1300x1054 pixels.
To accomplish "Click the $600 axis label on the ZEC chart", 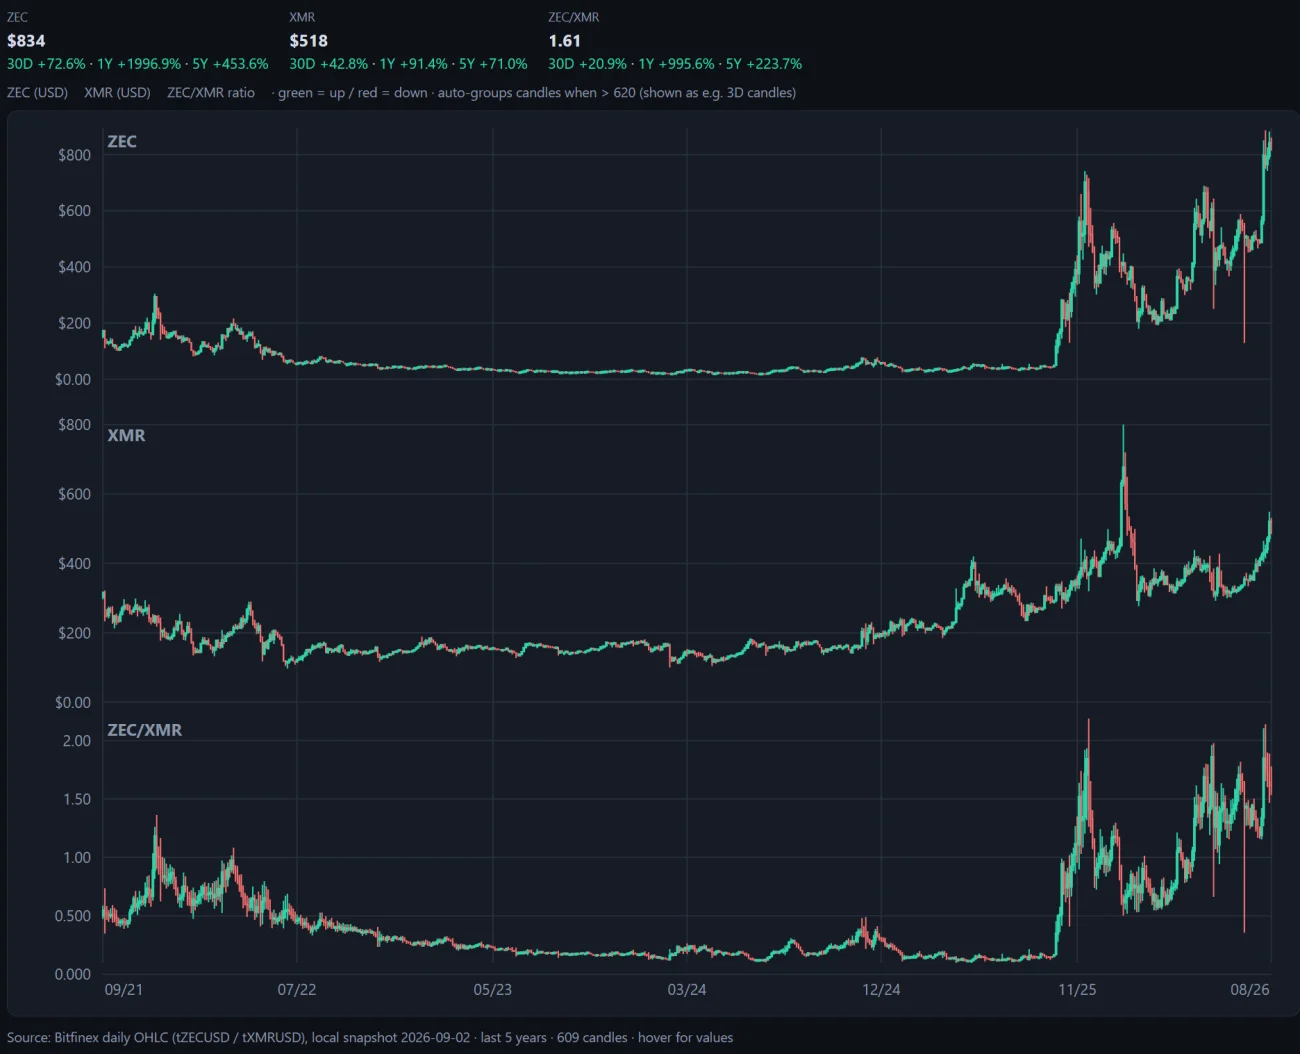I will (x=74, y=211).
